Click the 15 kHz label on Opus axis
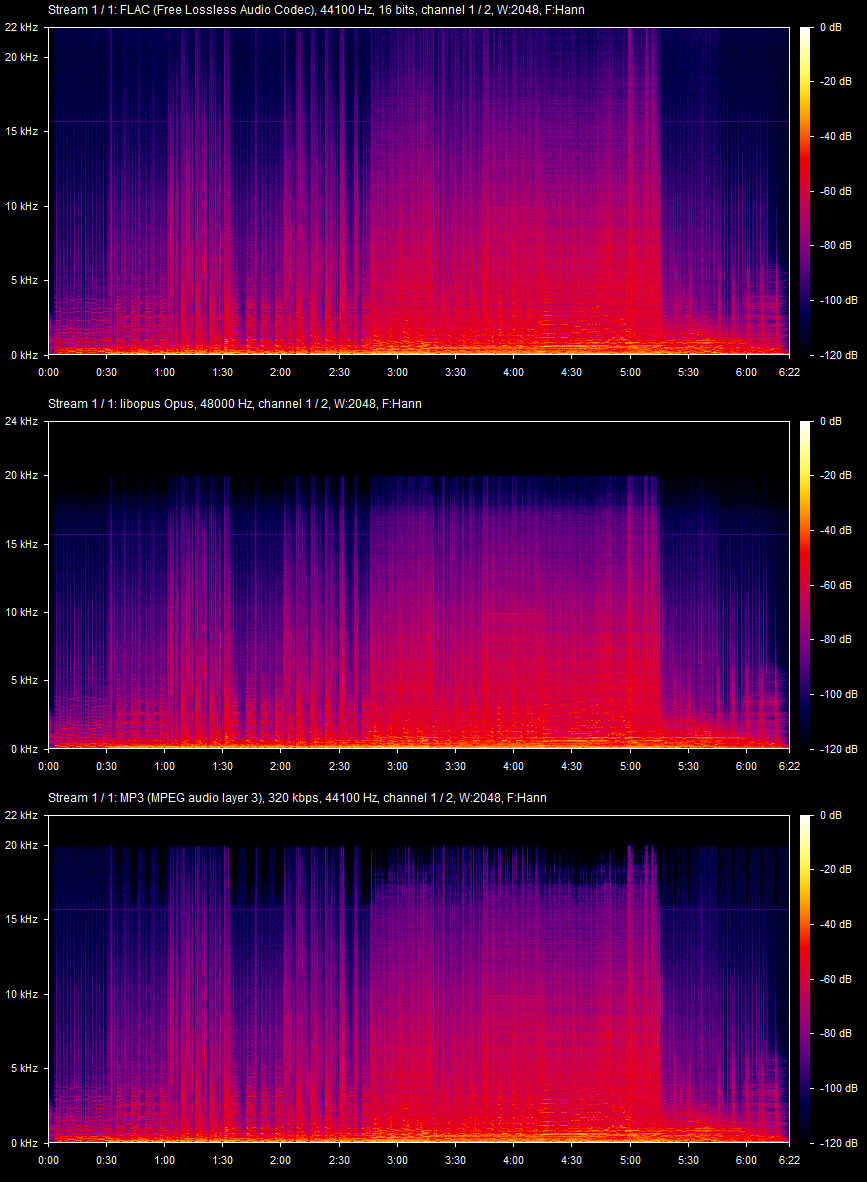This screenshot has height=1182, width=867. 21,544
